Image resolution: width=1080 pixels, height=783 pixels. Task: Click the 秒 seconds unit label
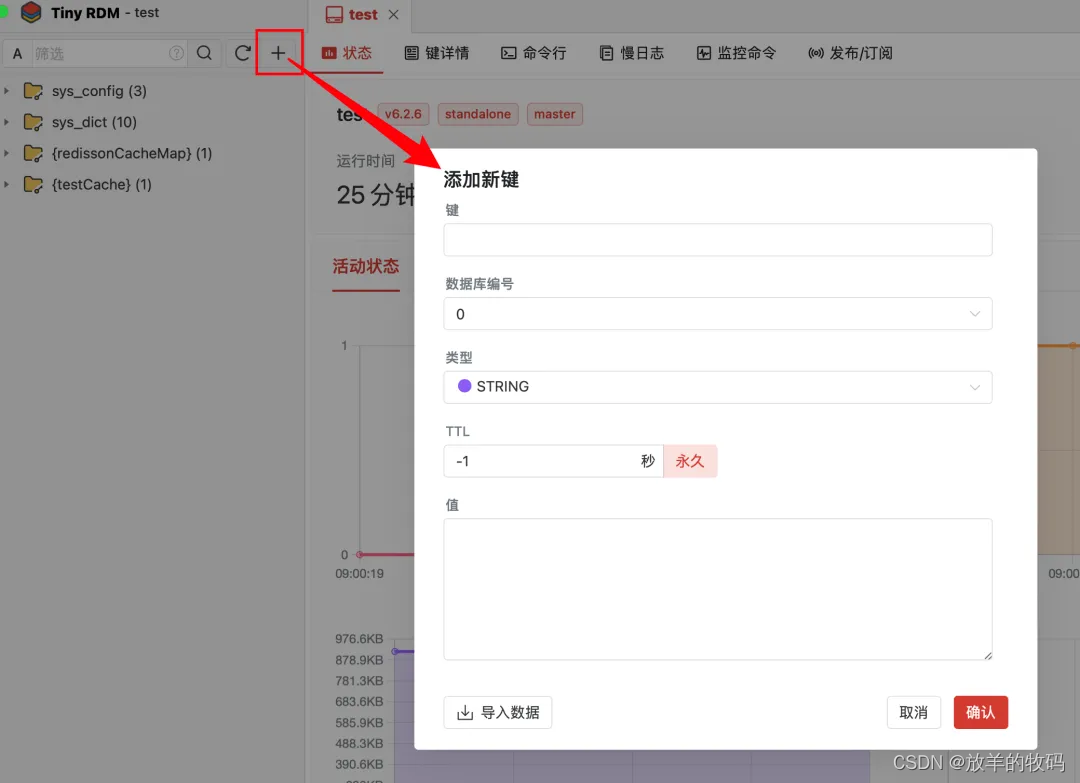(647, 461)
